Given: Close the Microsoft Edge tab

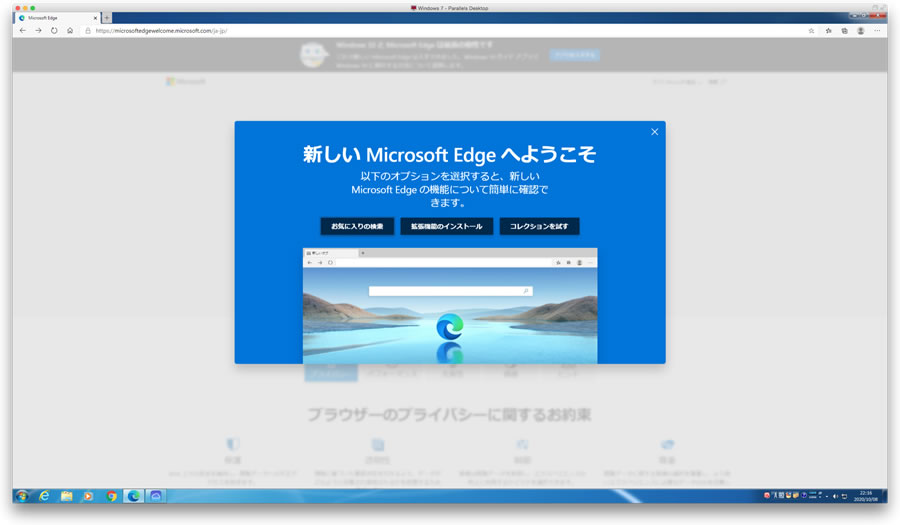Looking at the screenshot, I should 95,18.
